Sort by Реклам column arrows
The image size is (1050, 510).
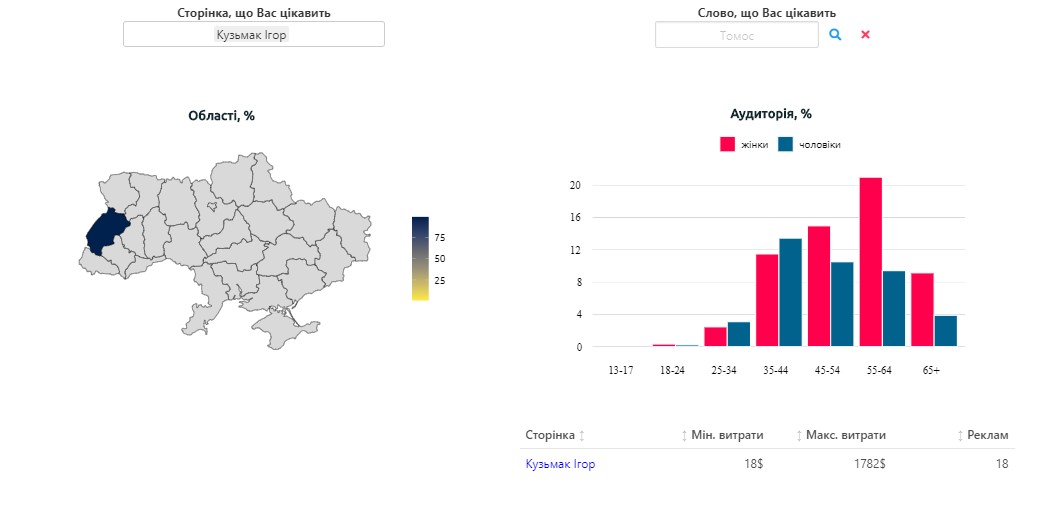pos(960,436)
